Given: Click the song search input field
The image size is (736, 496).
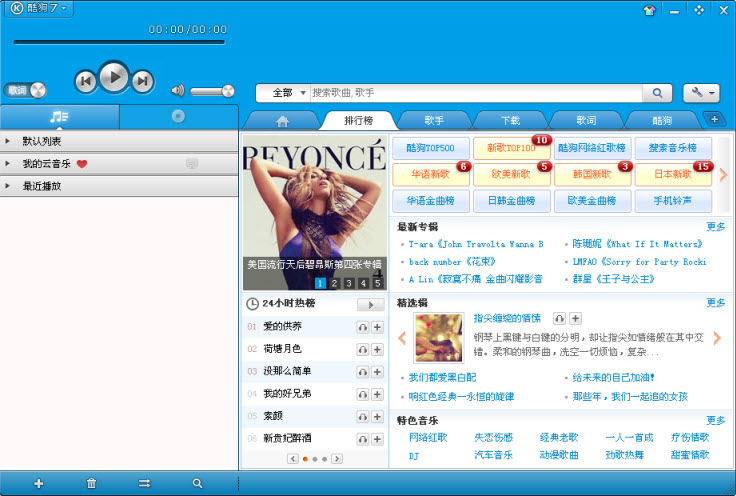Looking at the screenshot, I should coord(475,92).
